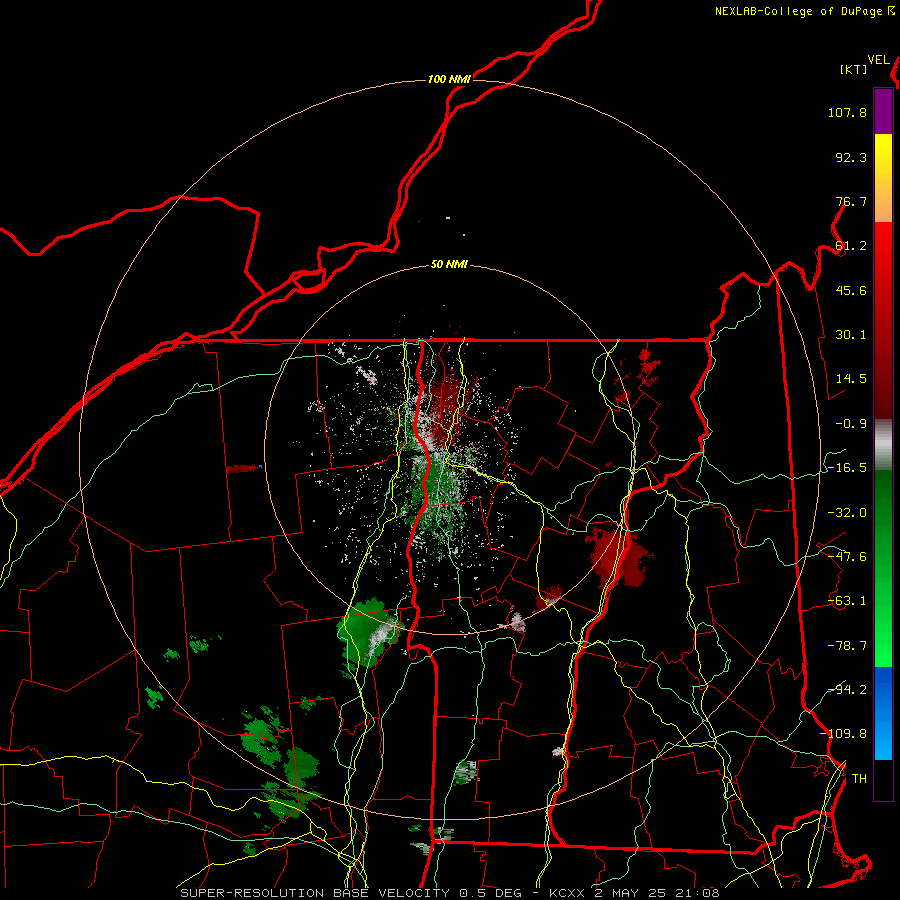This screenshot has width=900, height=900.
Task: Click the 30.1 legend value
Action: [851, 335]
